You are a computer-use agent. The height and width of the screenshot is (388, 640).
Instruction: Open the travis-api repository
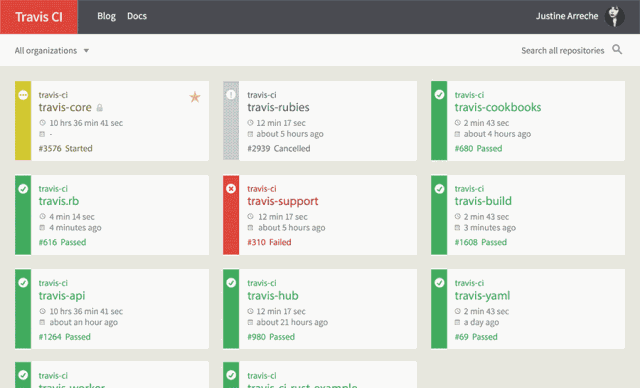62,296
